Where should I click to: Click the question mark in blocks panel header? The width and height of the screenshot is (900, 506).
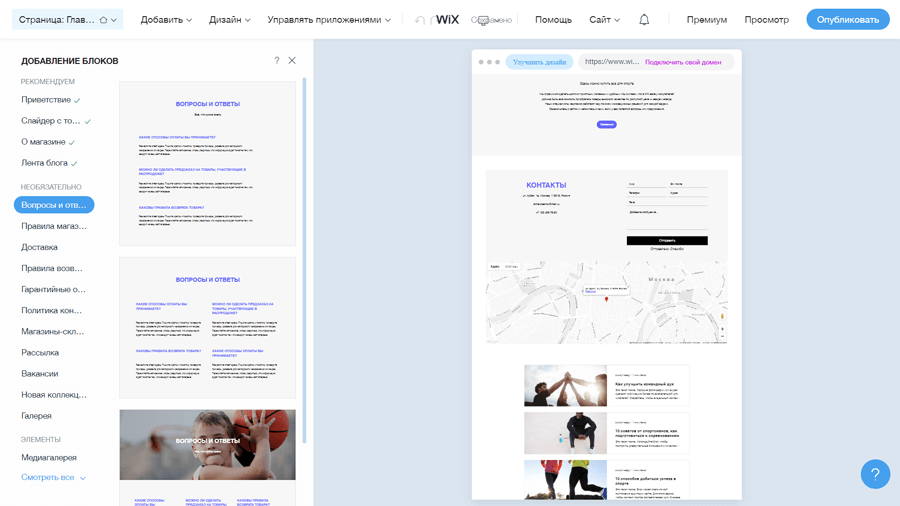pos(277,61)
